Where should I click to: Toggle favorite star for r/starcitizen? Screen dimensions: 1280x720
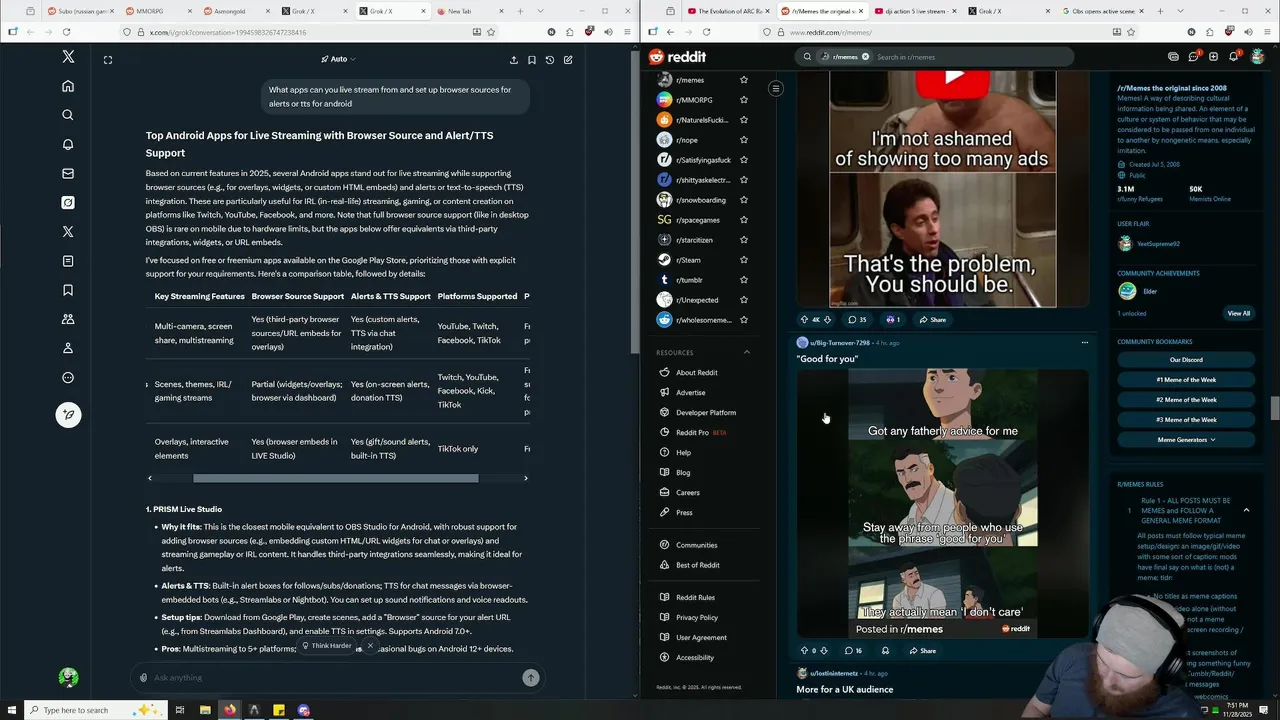click(743, 240)
